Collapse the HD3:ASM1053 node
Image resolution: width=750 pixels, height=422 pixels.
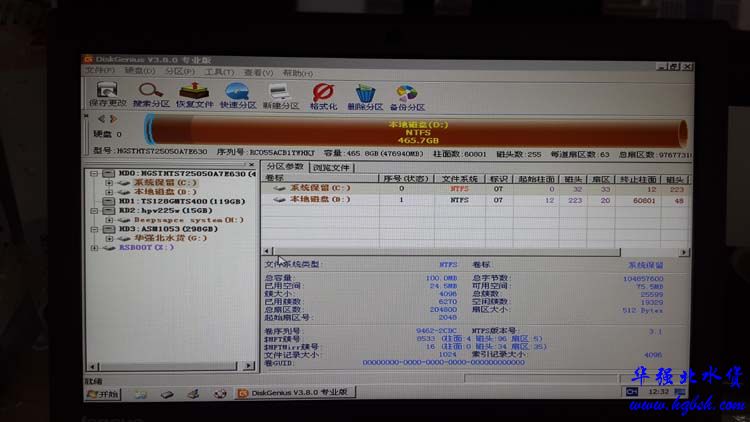point(94,229)
